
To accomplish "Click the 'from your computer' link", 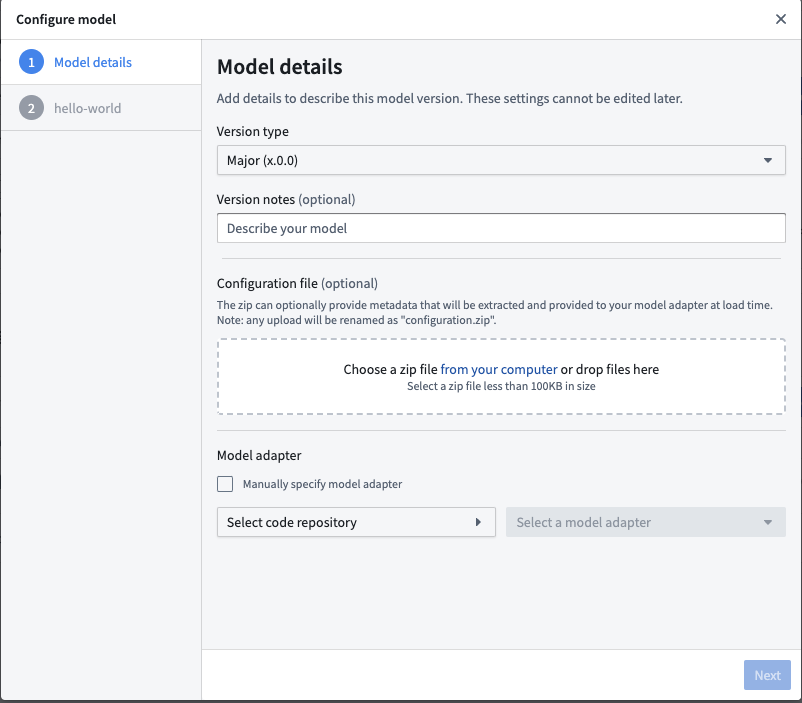I will point(499,369).
